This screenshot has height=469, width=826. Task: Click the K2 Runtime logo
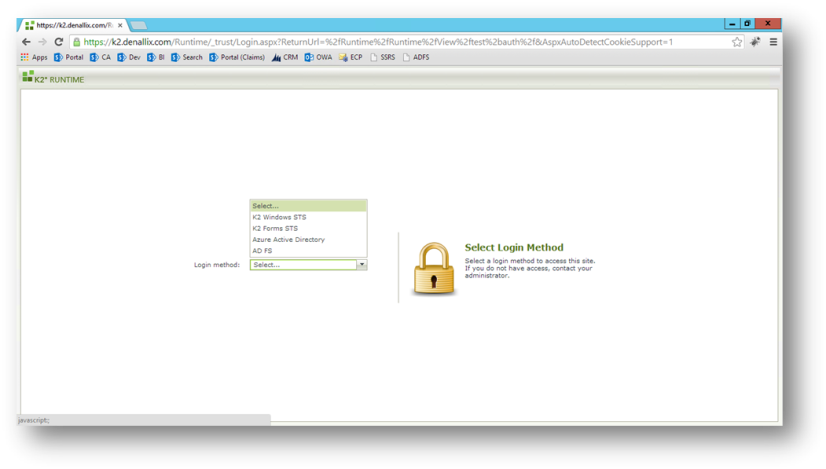[53, 79]
